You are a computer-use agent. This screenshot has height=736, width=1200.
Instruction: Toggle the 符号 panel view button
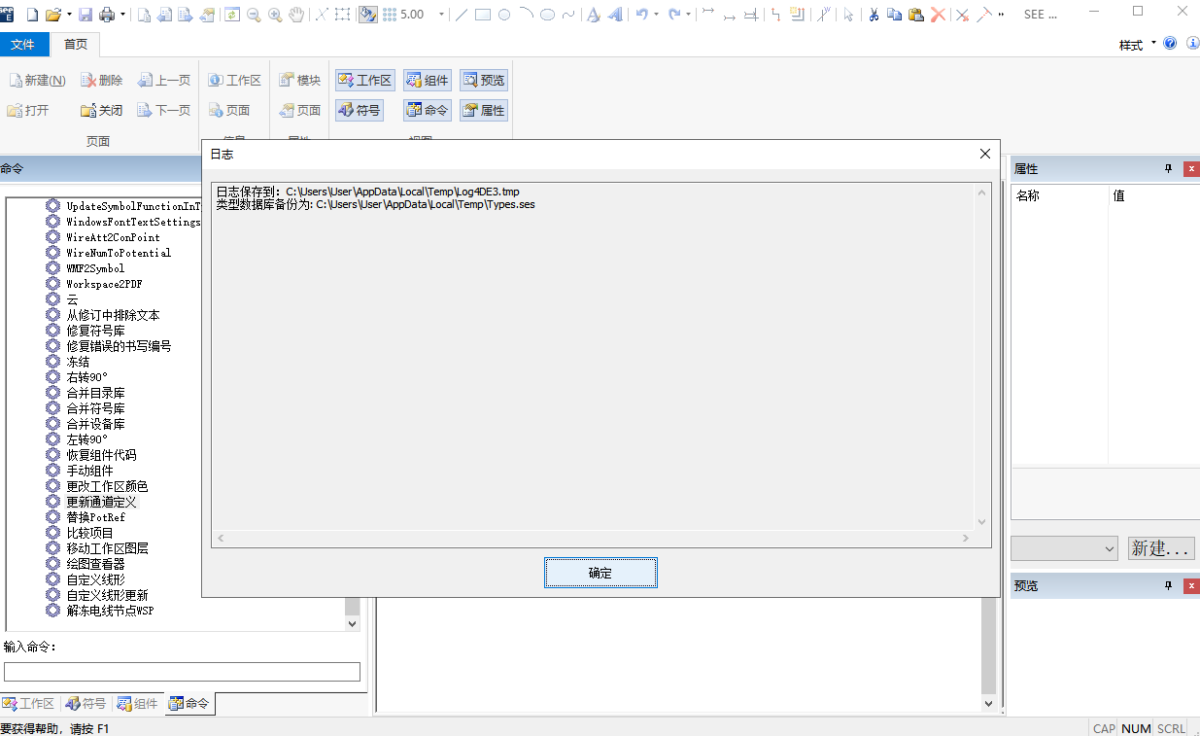[360, 110]
